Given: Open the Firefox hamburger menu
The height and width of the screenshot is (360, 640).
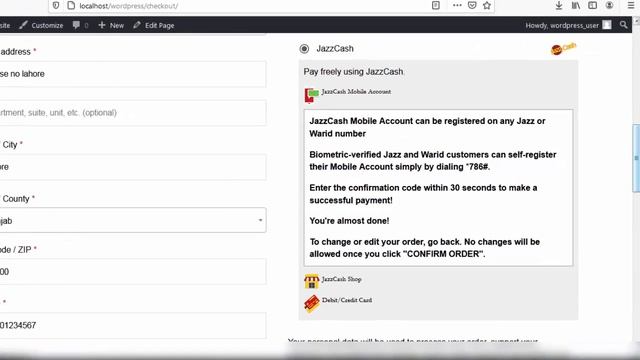Looking at the screenshot, I should (x=631, y=5).
